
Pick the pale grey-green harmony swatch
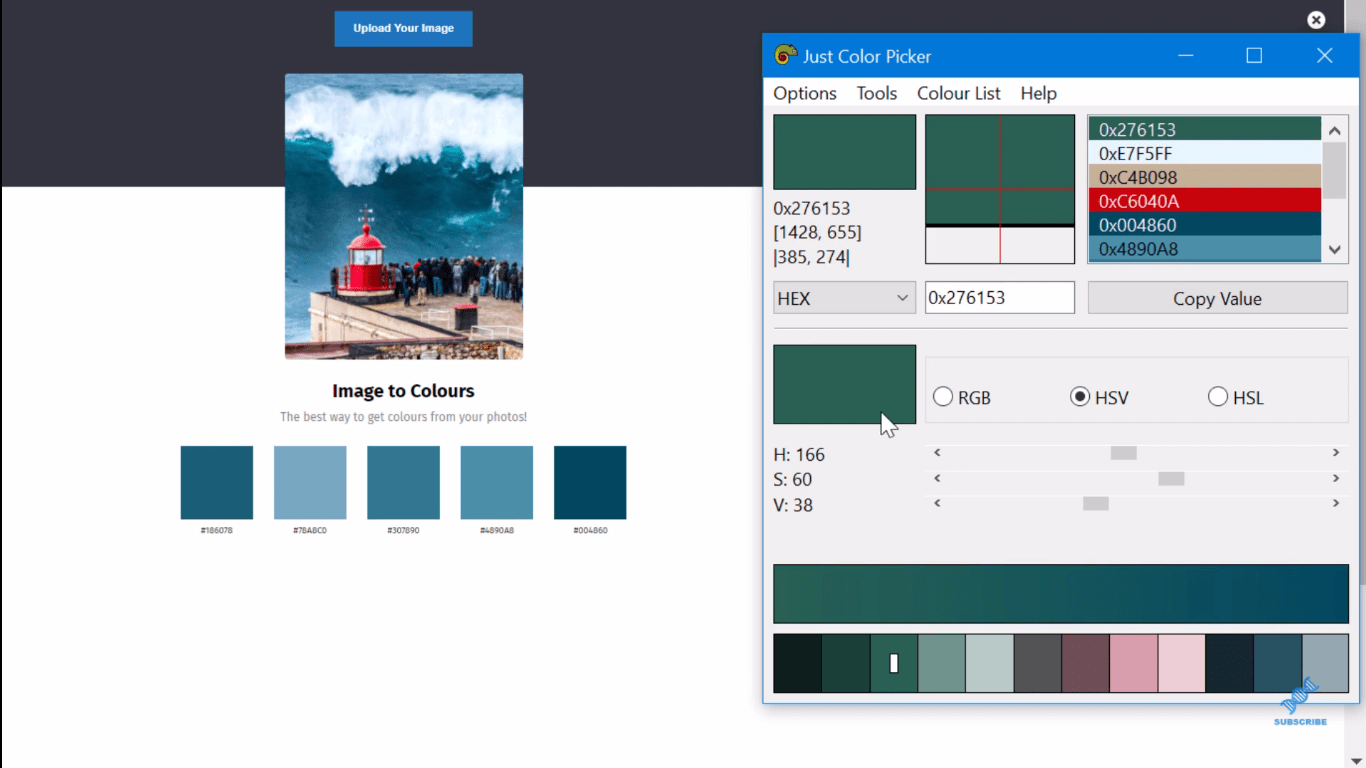point(990,663)
